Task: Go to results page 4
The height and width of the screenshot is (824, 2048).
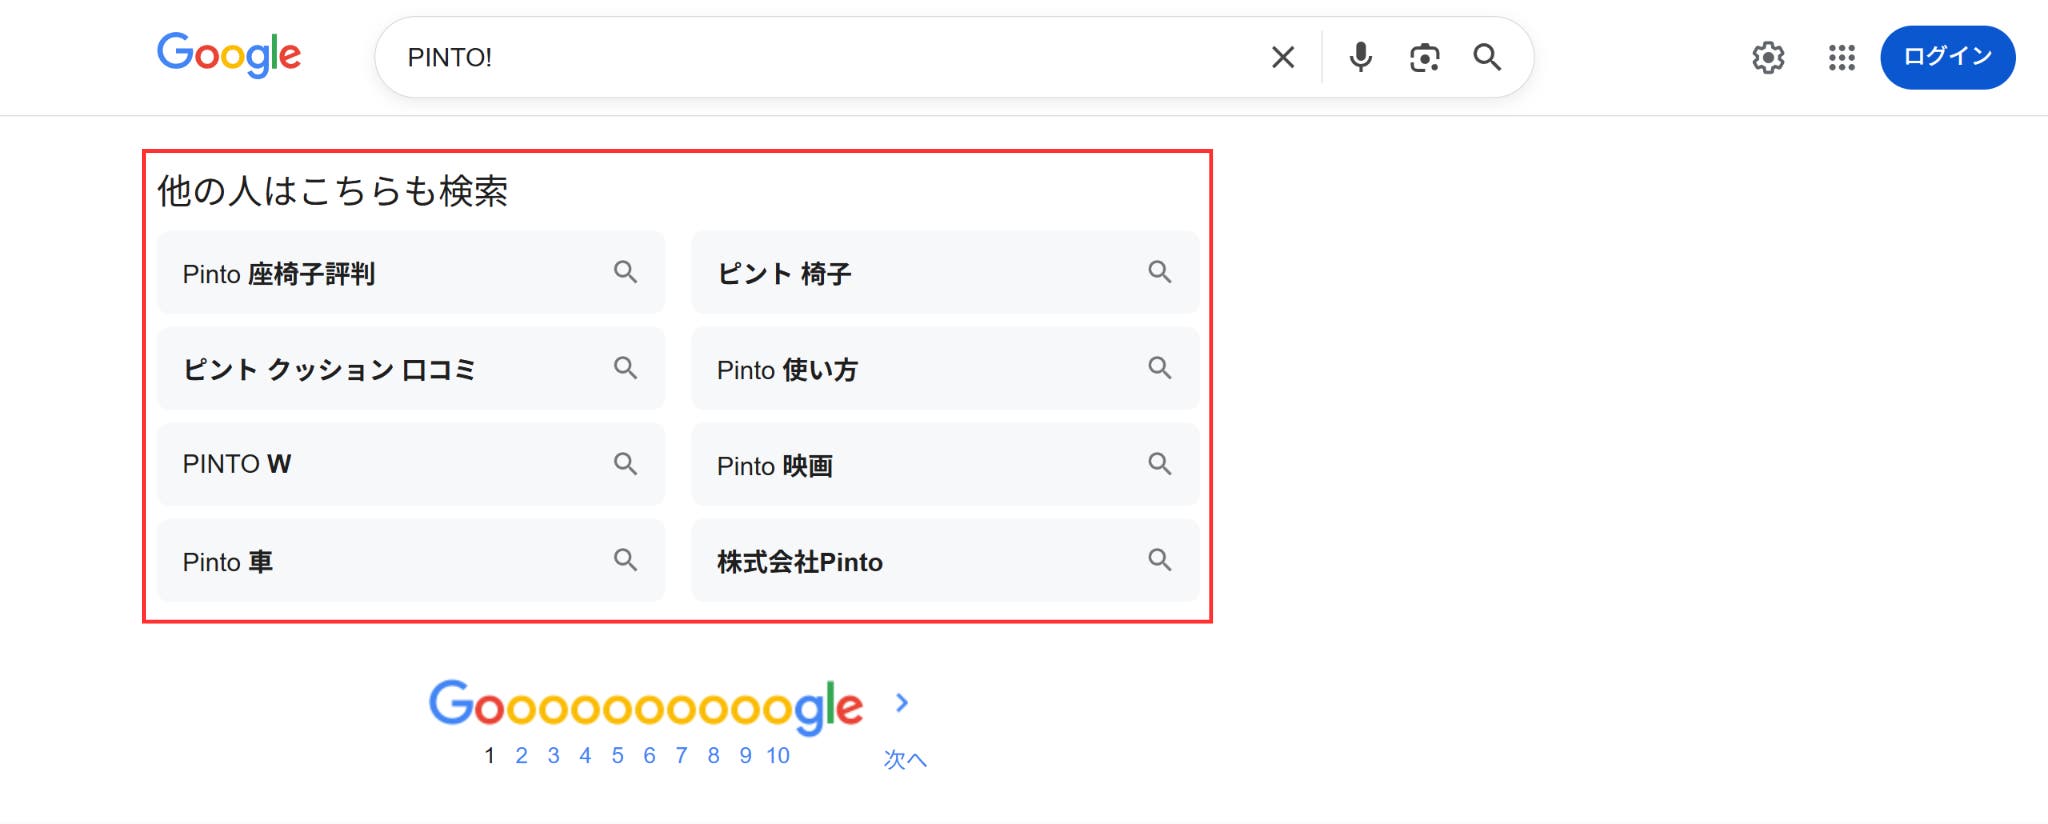Action: point(585,756)
